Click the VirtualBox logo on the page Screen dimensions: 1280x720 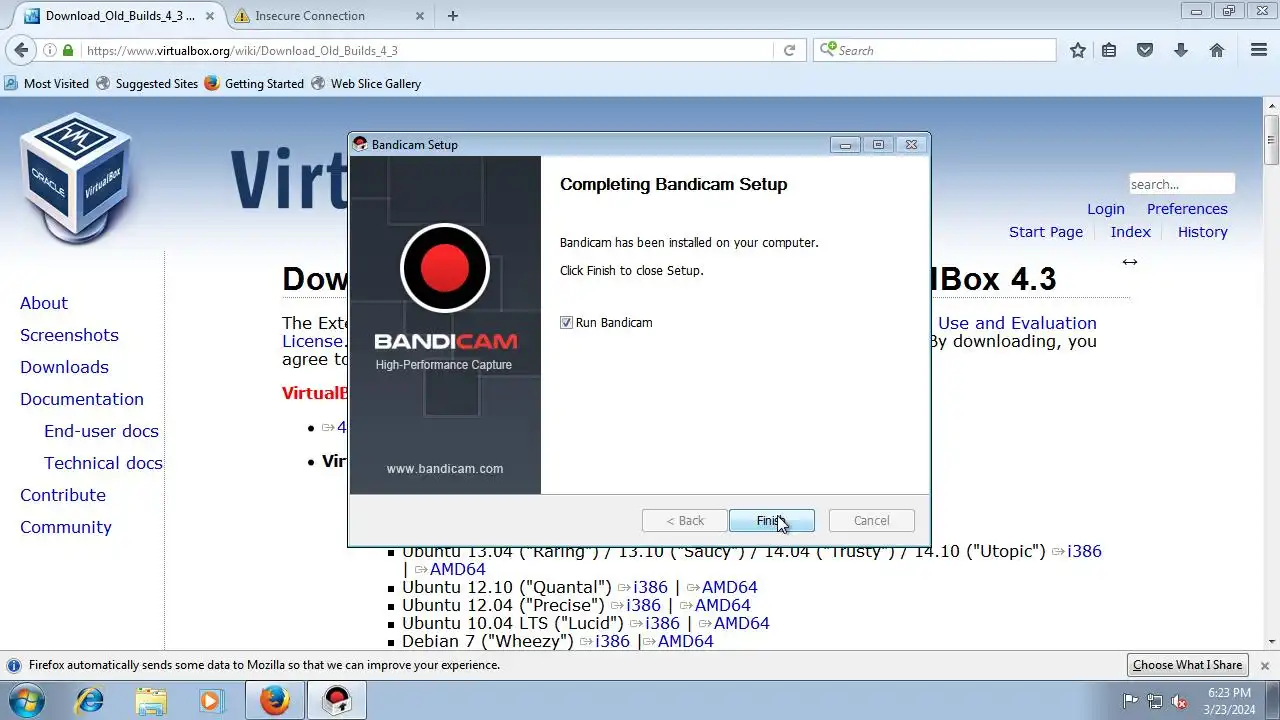[76, 177]
